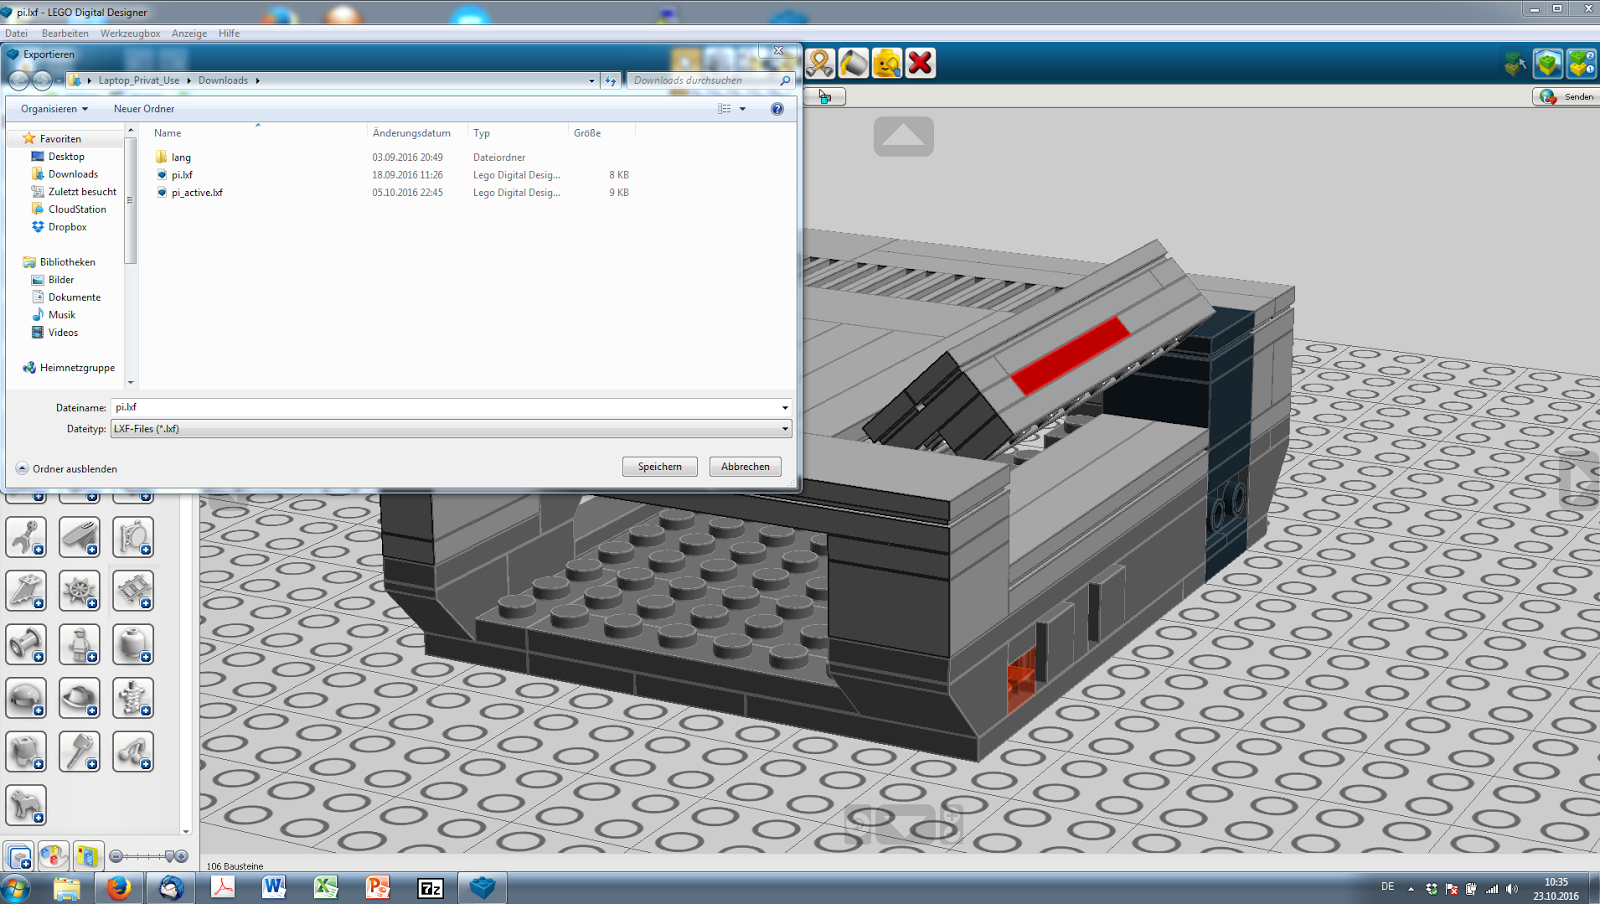
Task: Open the dog animal brick category
Action: pos(26,805)
